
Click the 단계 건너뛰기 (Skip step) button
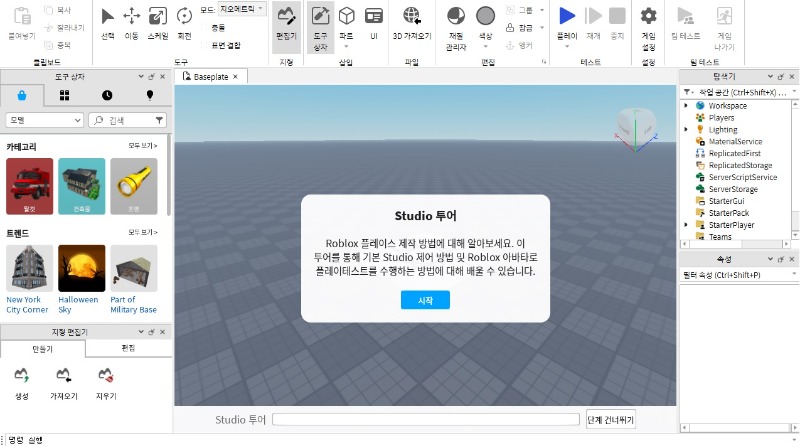pyautogui.click(x=611, y=420)
